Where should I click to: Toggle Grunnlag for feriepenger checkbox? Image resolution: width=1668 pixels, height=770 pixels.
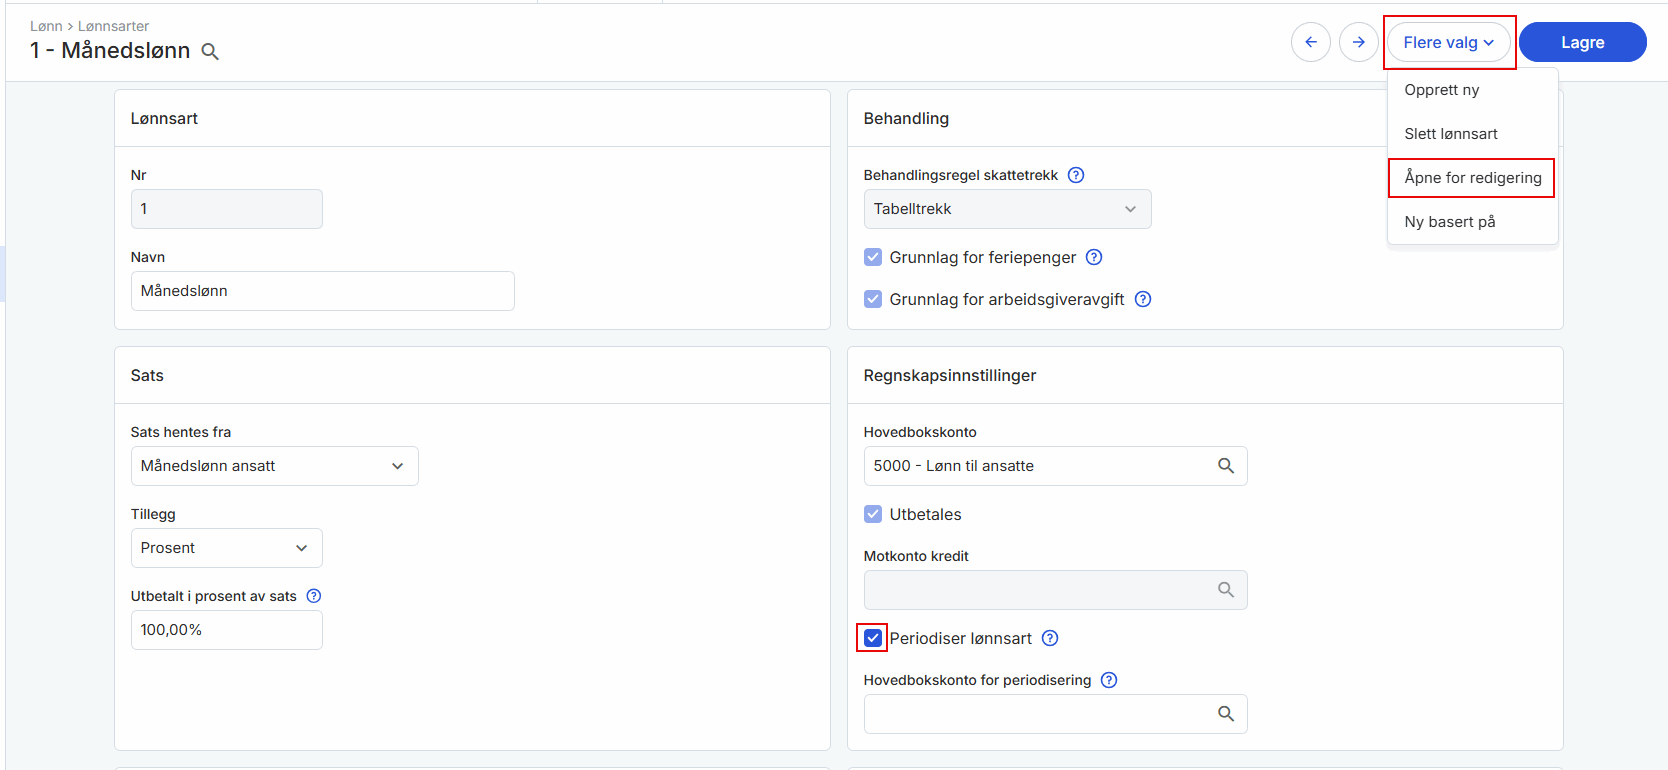pos(873,257)
